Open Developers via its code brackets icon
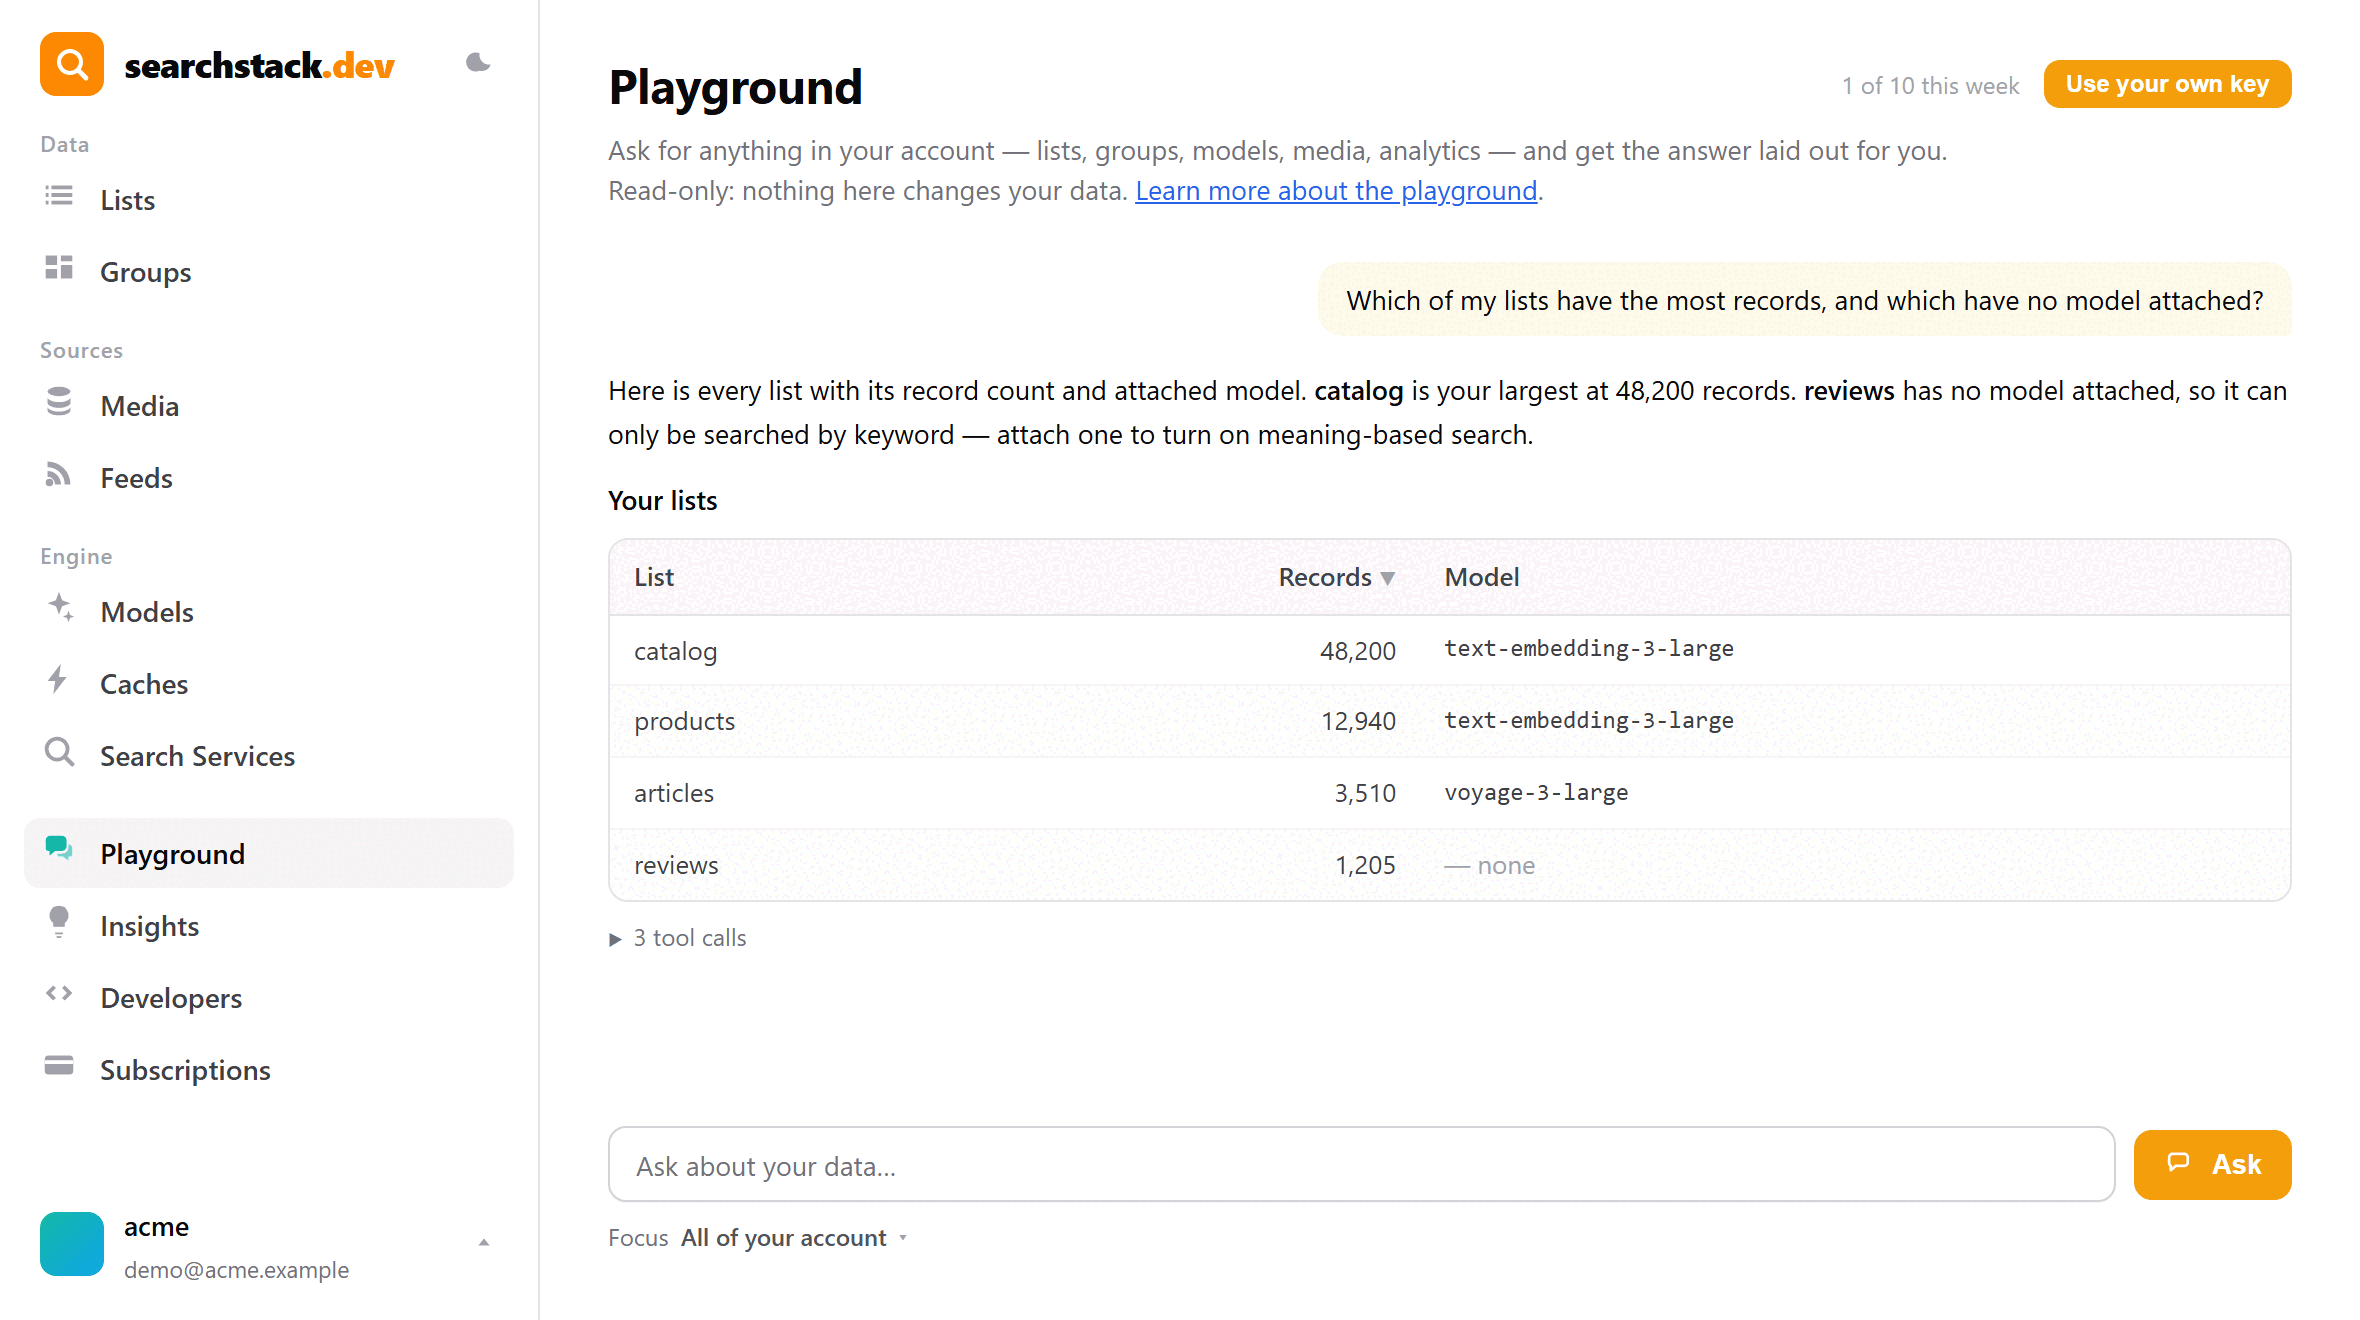This screenshot has height=1320, width=2360. coord(59,994)
